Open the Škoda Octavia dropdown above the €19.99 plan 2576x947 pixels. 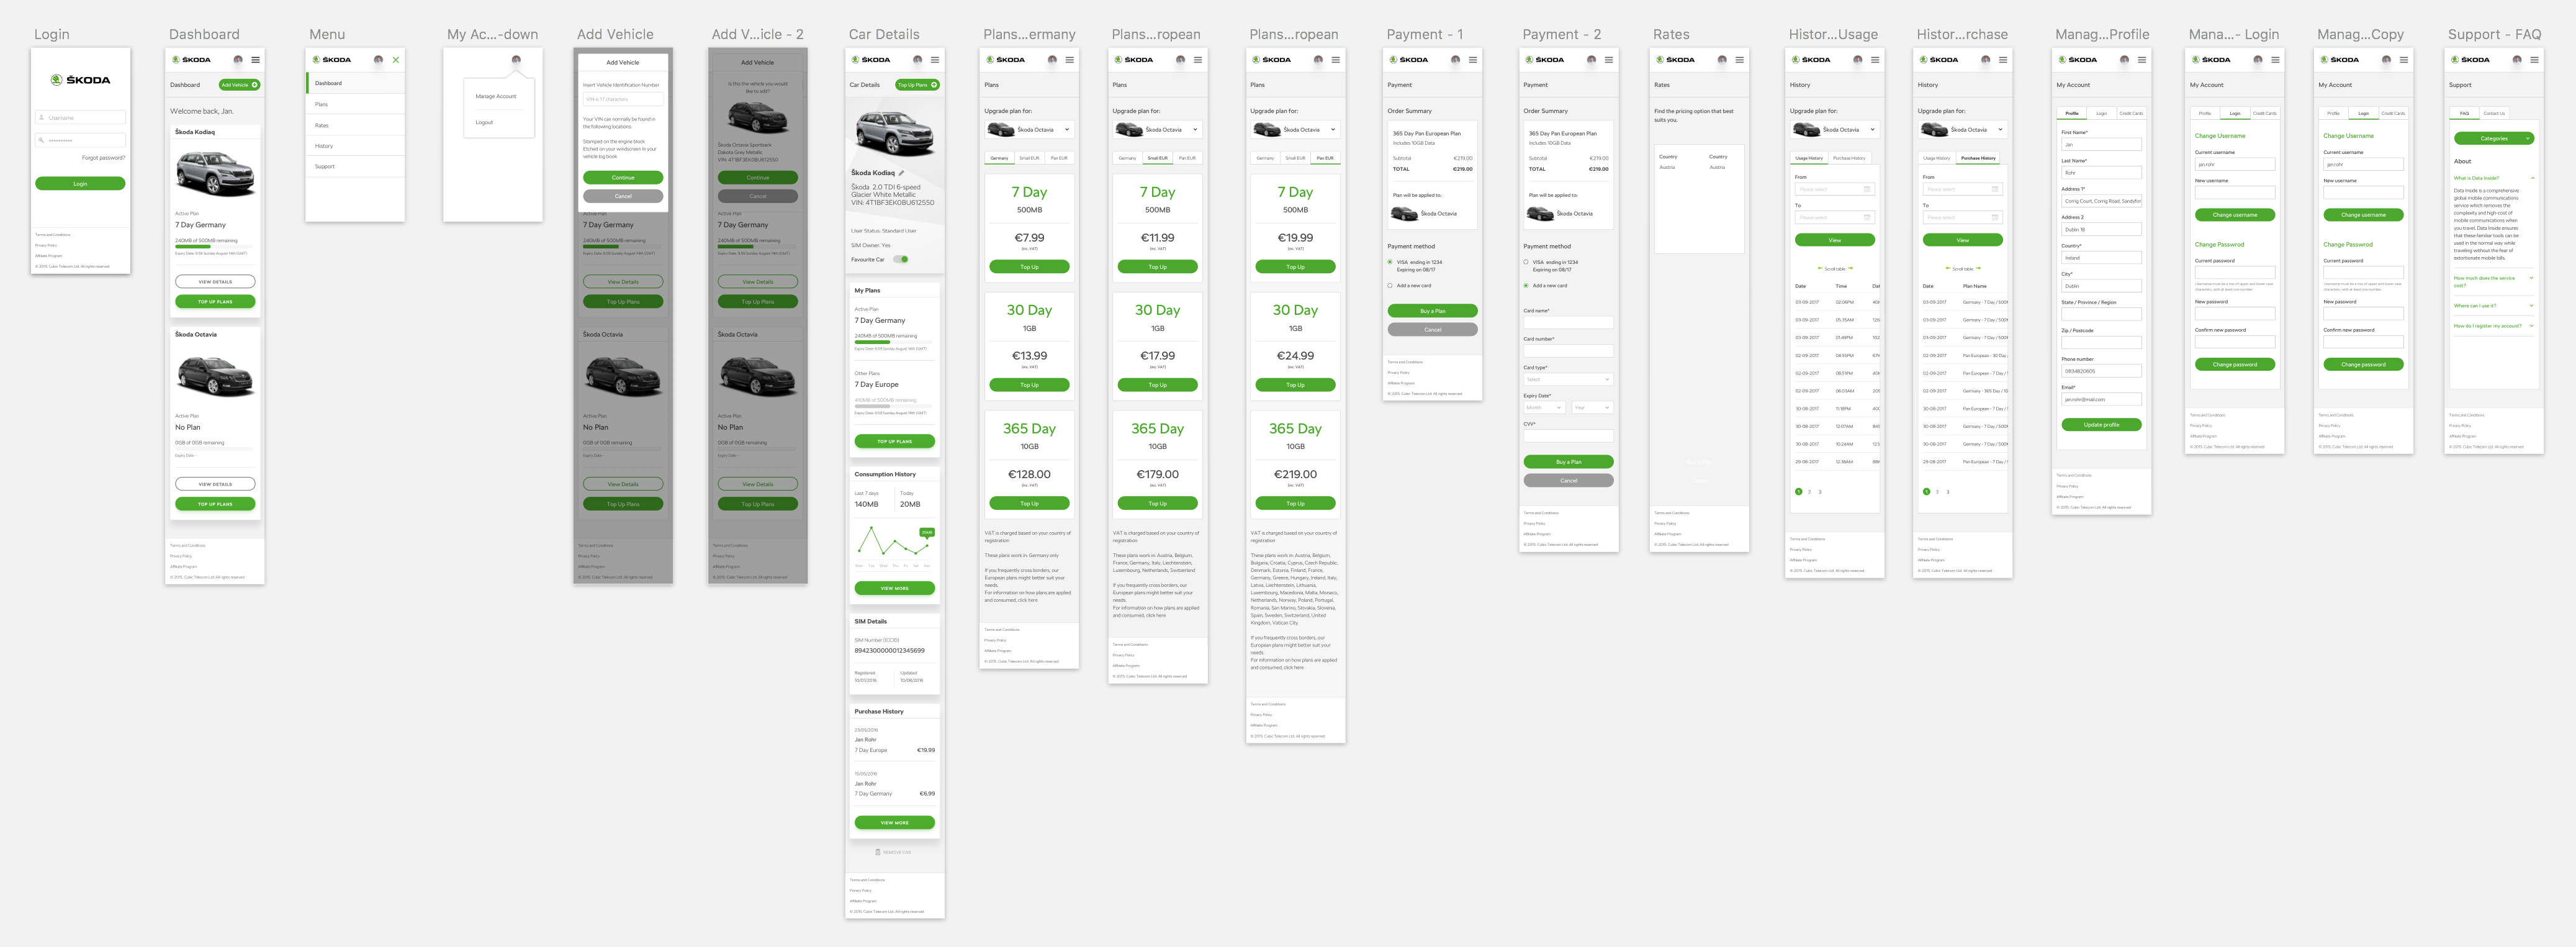[1295, 130]
